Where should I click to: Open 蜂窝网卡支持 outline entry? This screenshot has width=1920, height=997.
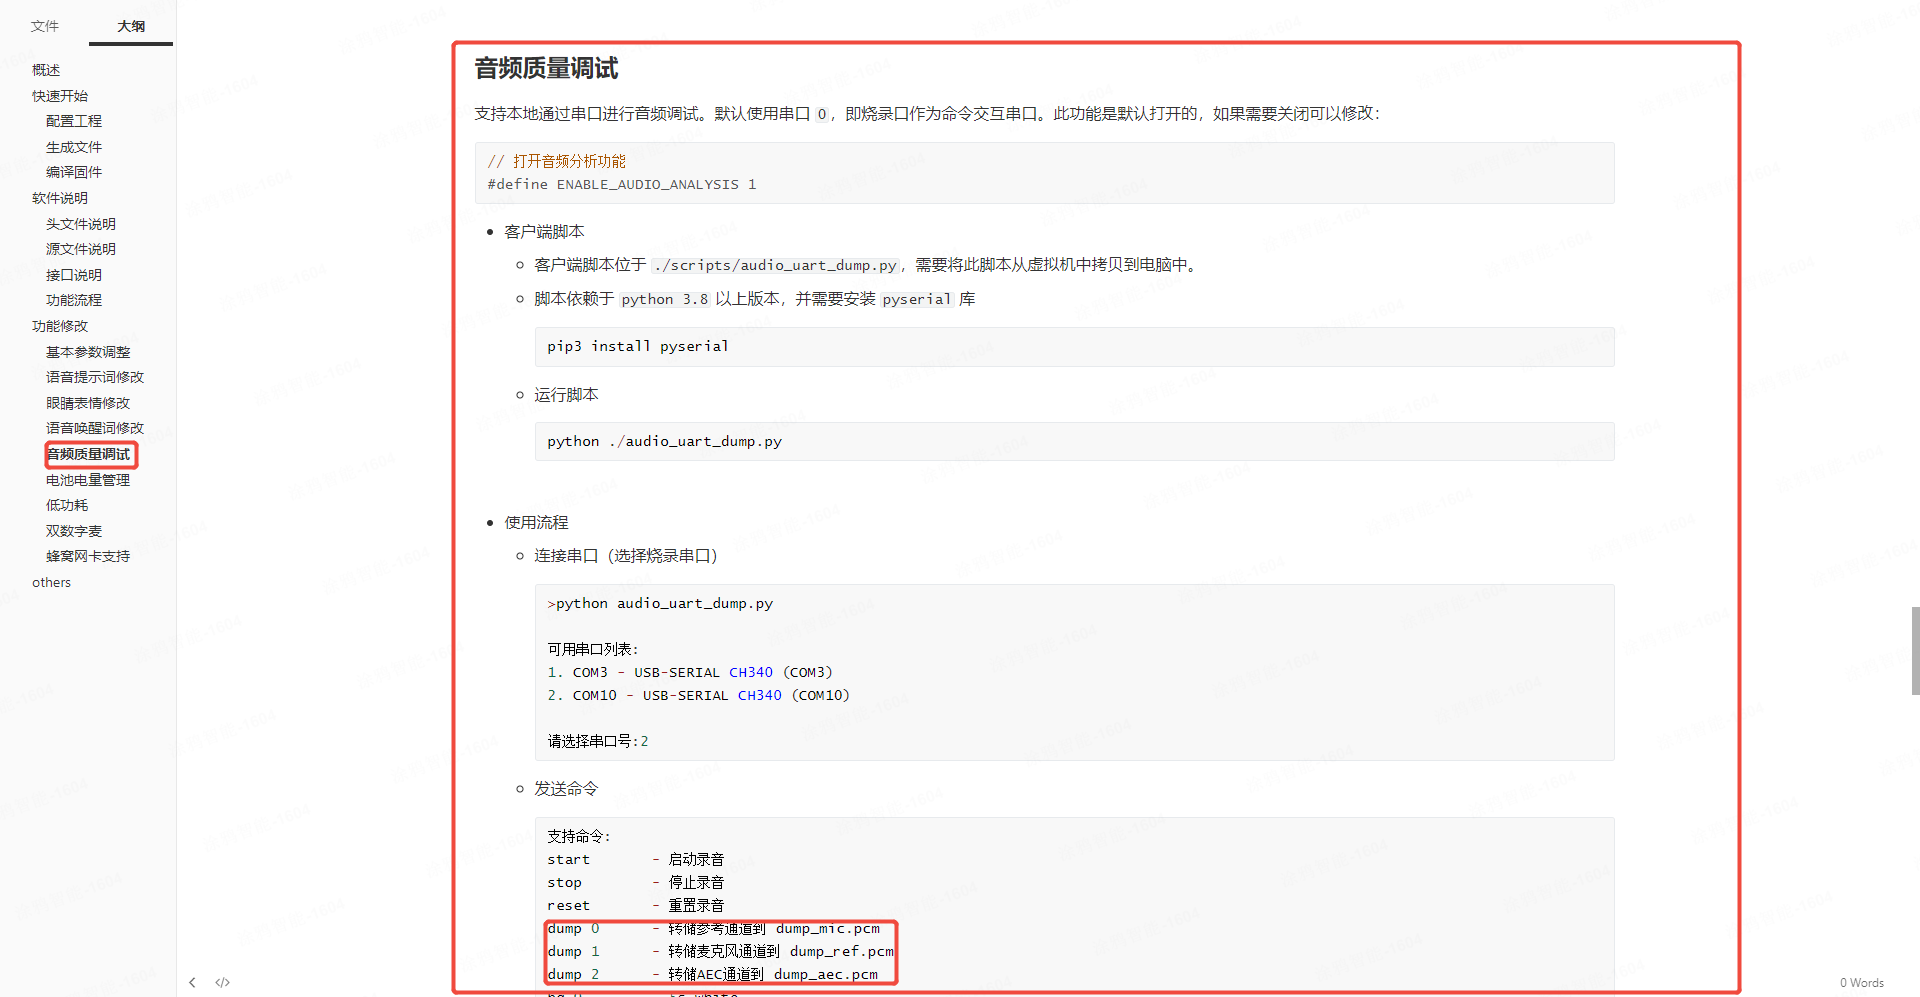coord(88,556)
